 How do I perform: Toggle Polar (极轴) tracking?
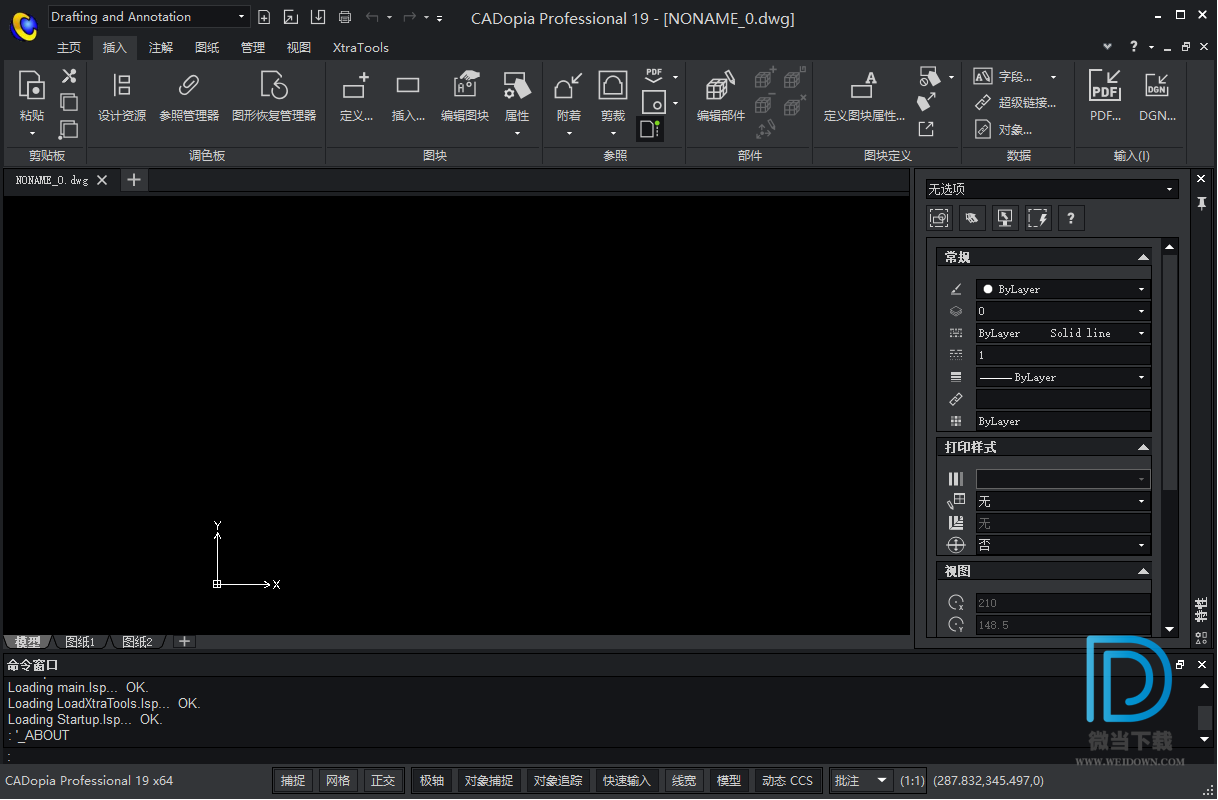[432, 781]
